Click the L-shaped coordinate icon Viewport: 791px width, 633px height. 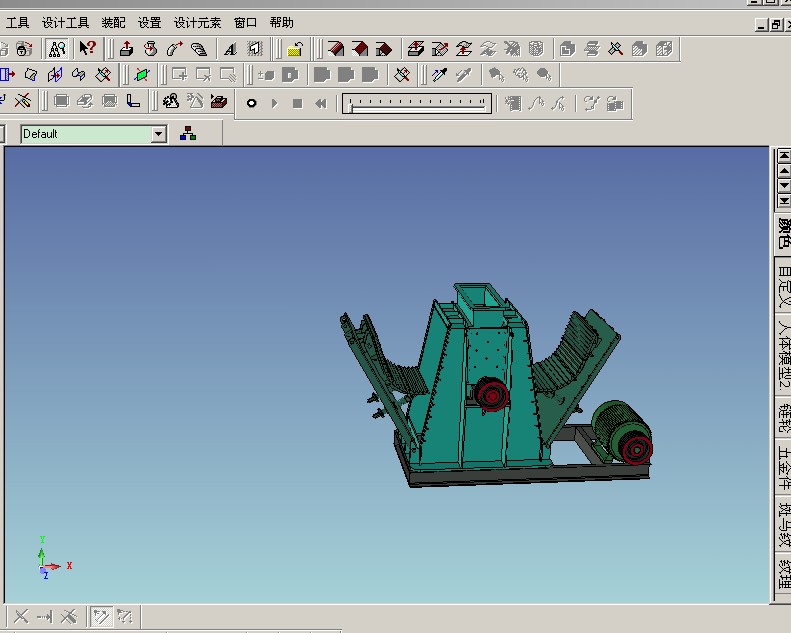click(133, 101)
